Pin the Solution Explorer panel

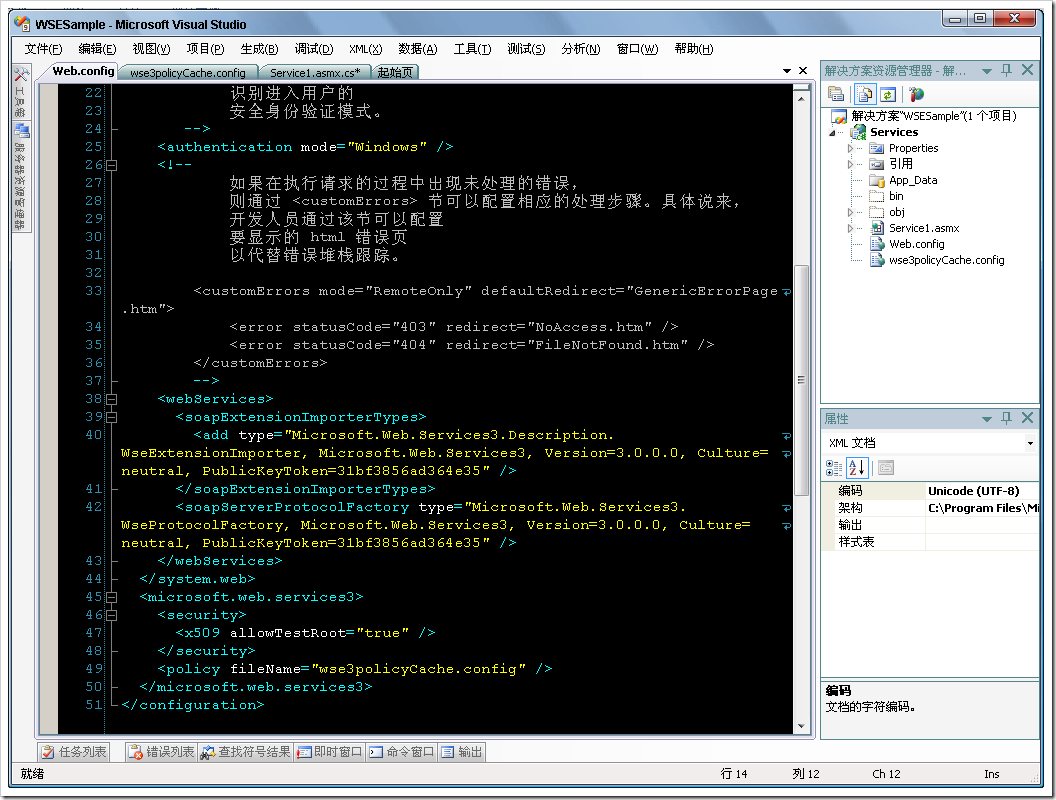pyautogui.click(x=1006, y=70)
